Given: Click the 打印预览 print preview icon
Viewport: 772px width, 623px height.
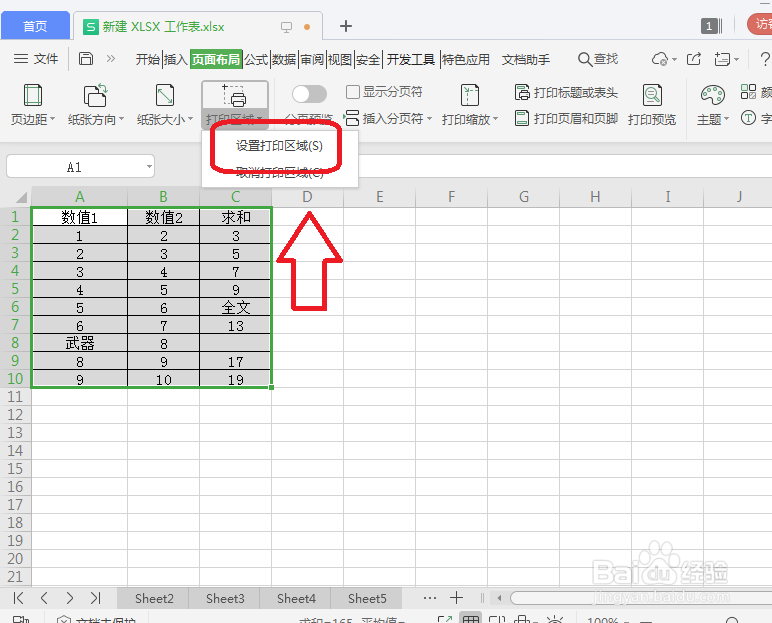Looking at the screenshot, I should click(x=652, y=96).
